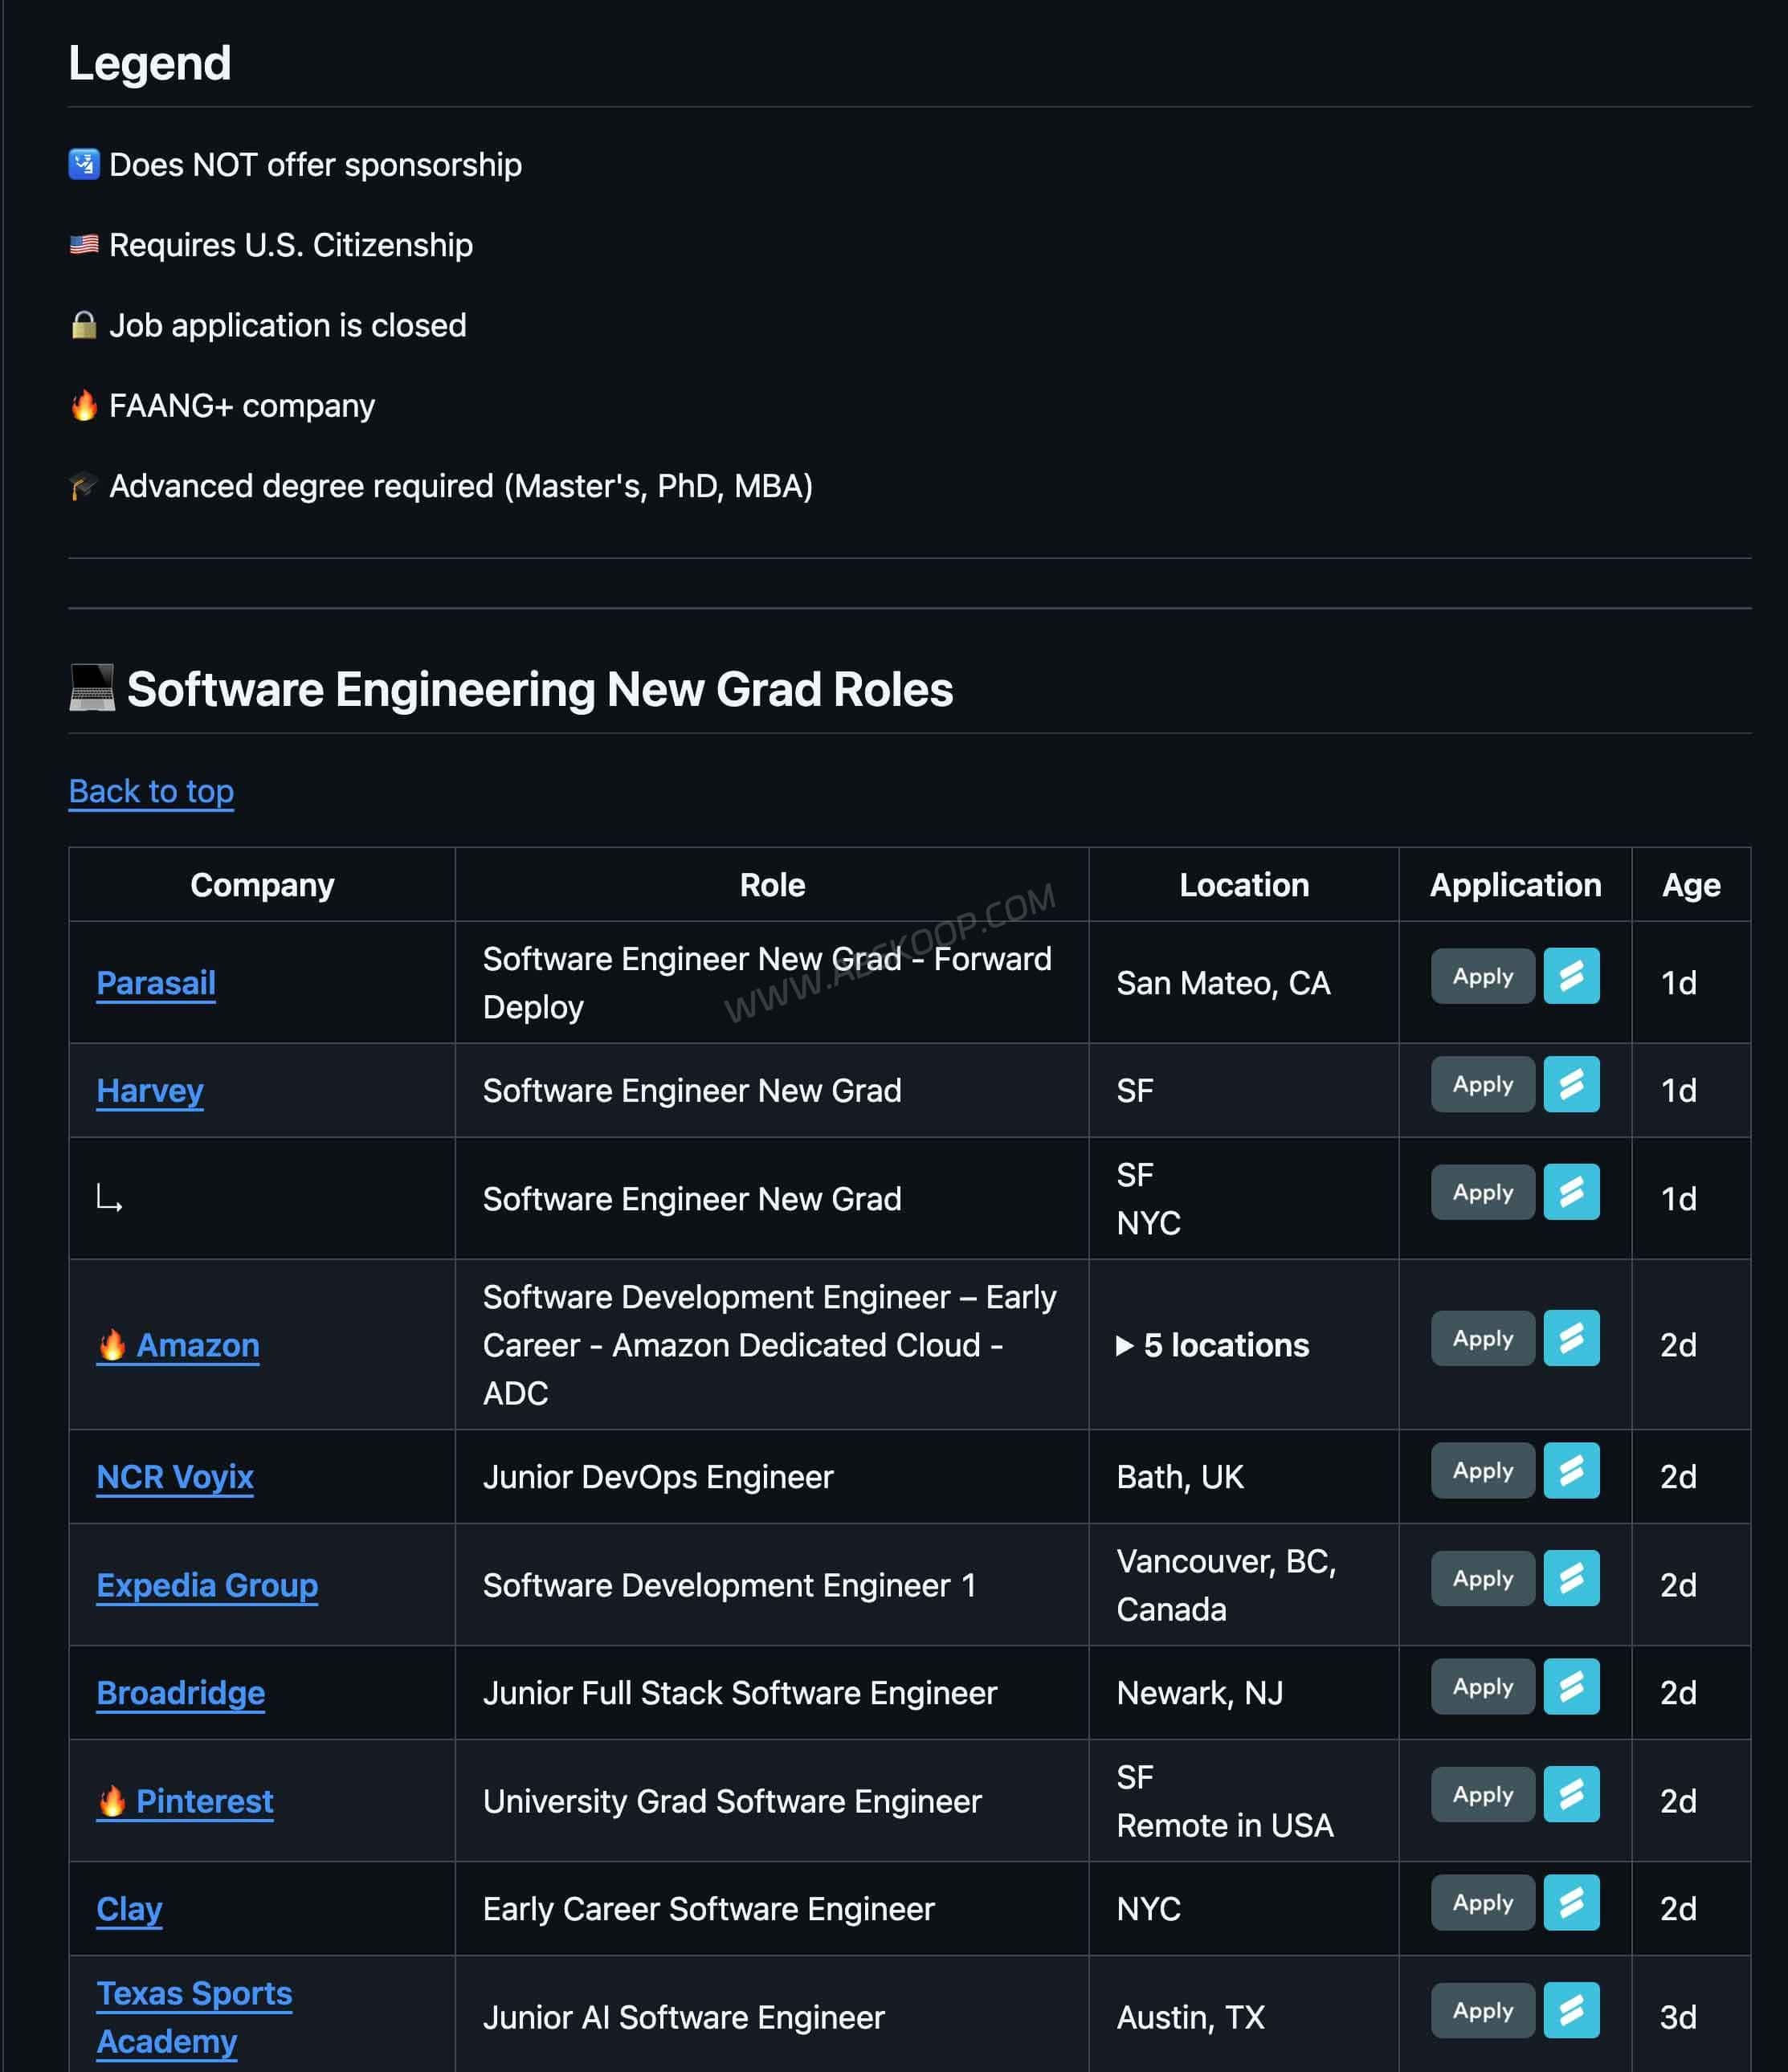Click the Simplify icon in Clay row

pyautogui.click(x=1571, y=1902)
